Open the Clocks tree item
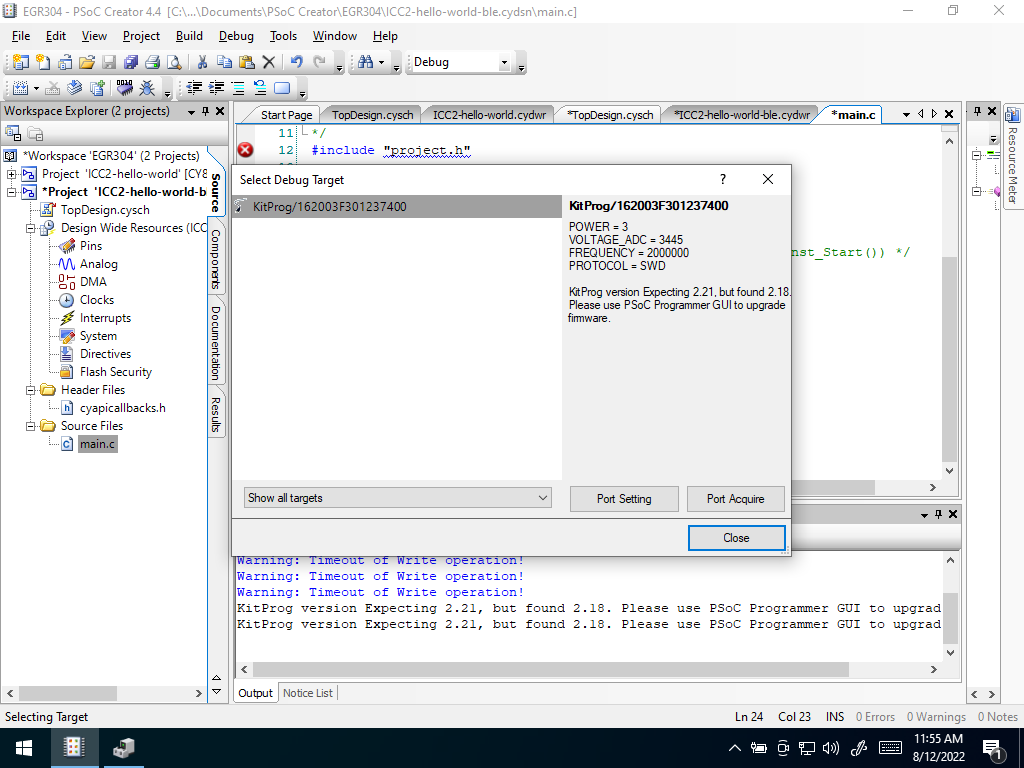 97,300
